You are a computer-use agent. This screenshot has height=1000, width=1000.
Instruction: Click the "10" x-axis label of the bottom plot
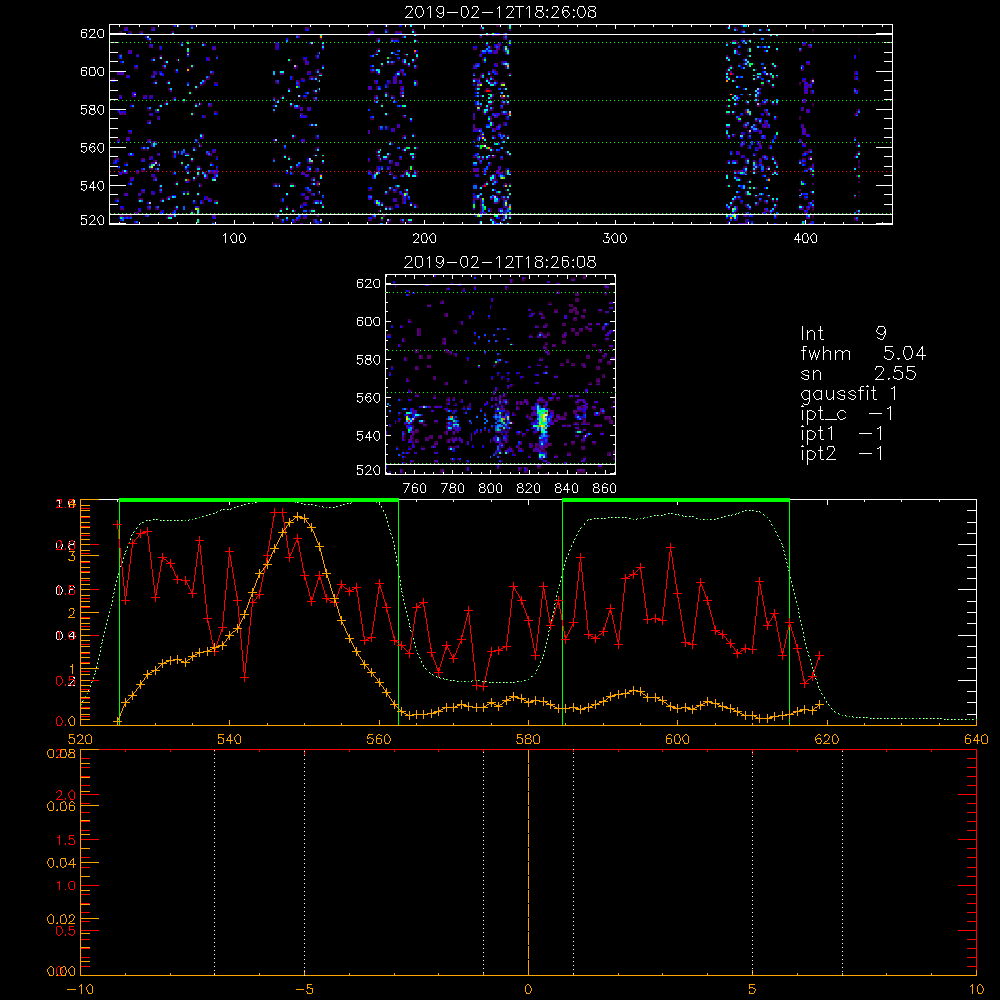[x=976, y=990]
